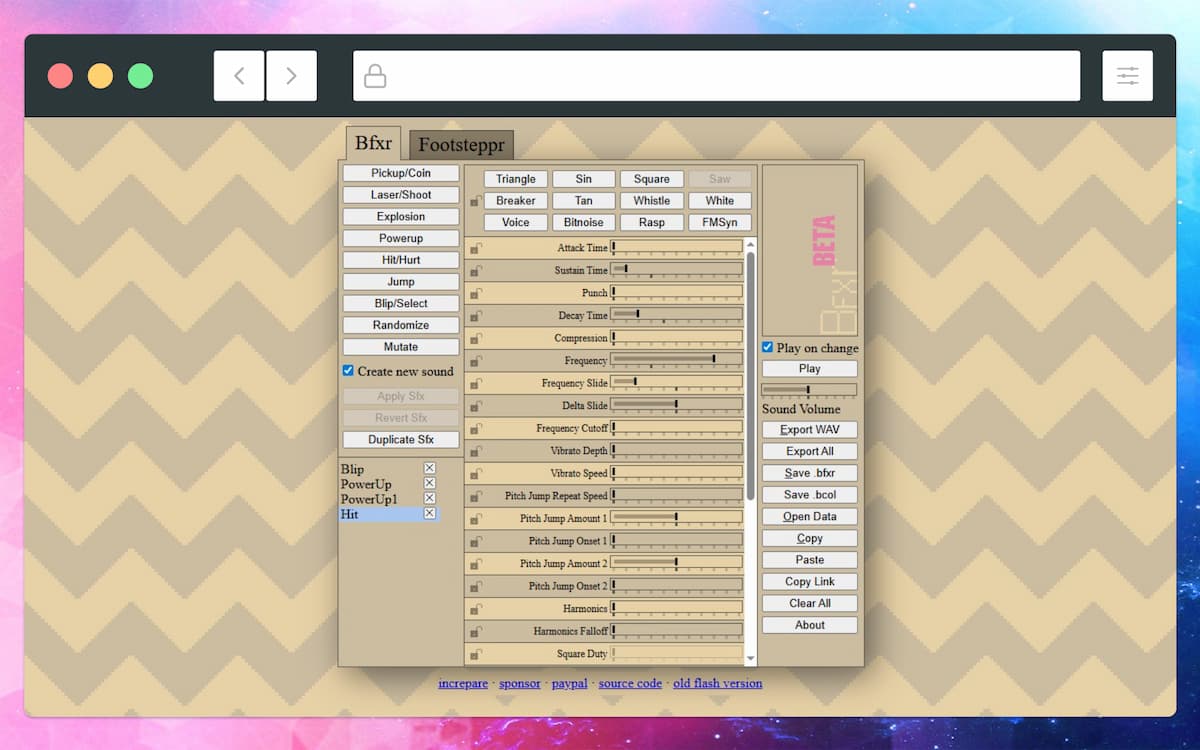The width and height of the screenshot is (1200, 750).
Task: Toggle the lock icon beside Pitch Jump Onset 2
Action: [476, 586]
